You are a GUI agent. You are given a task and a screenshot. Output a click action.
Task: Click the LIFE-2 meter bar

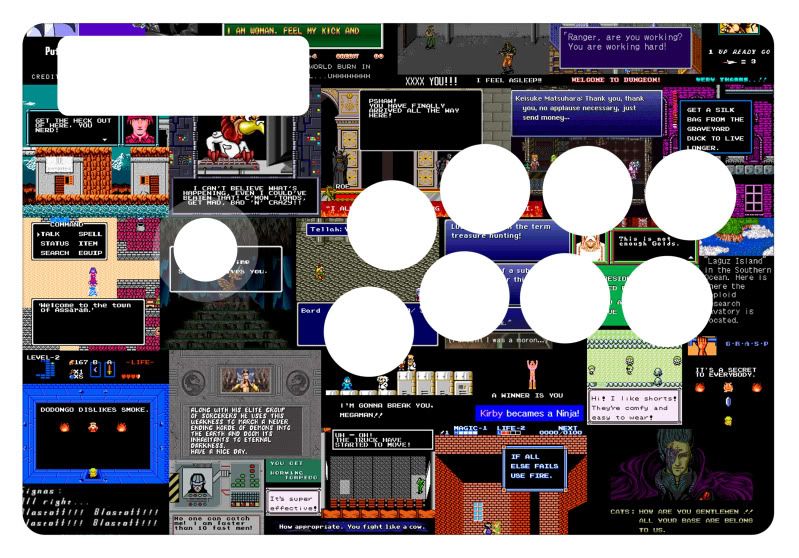coord(508,433)
